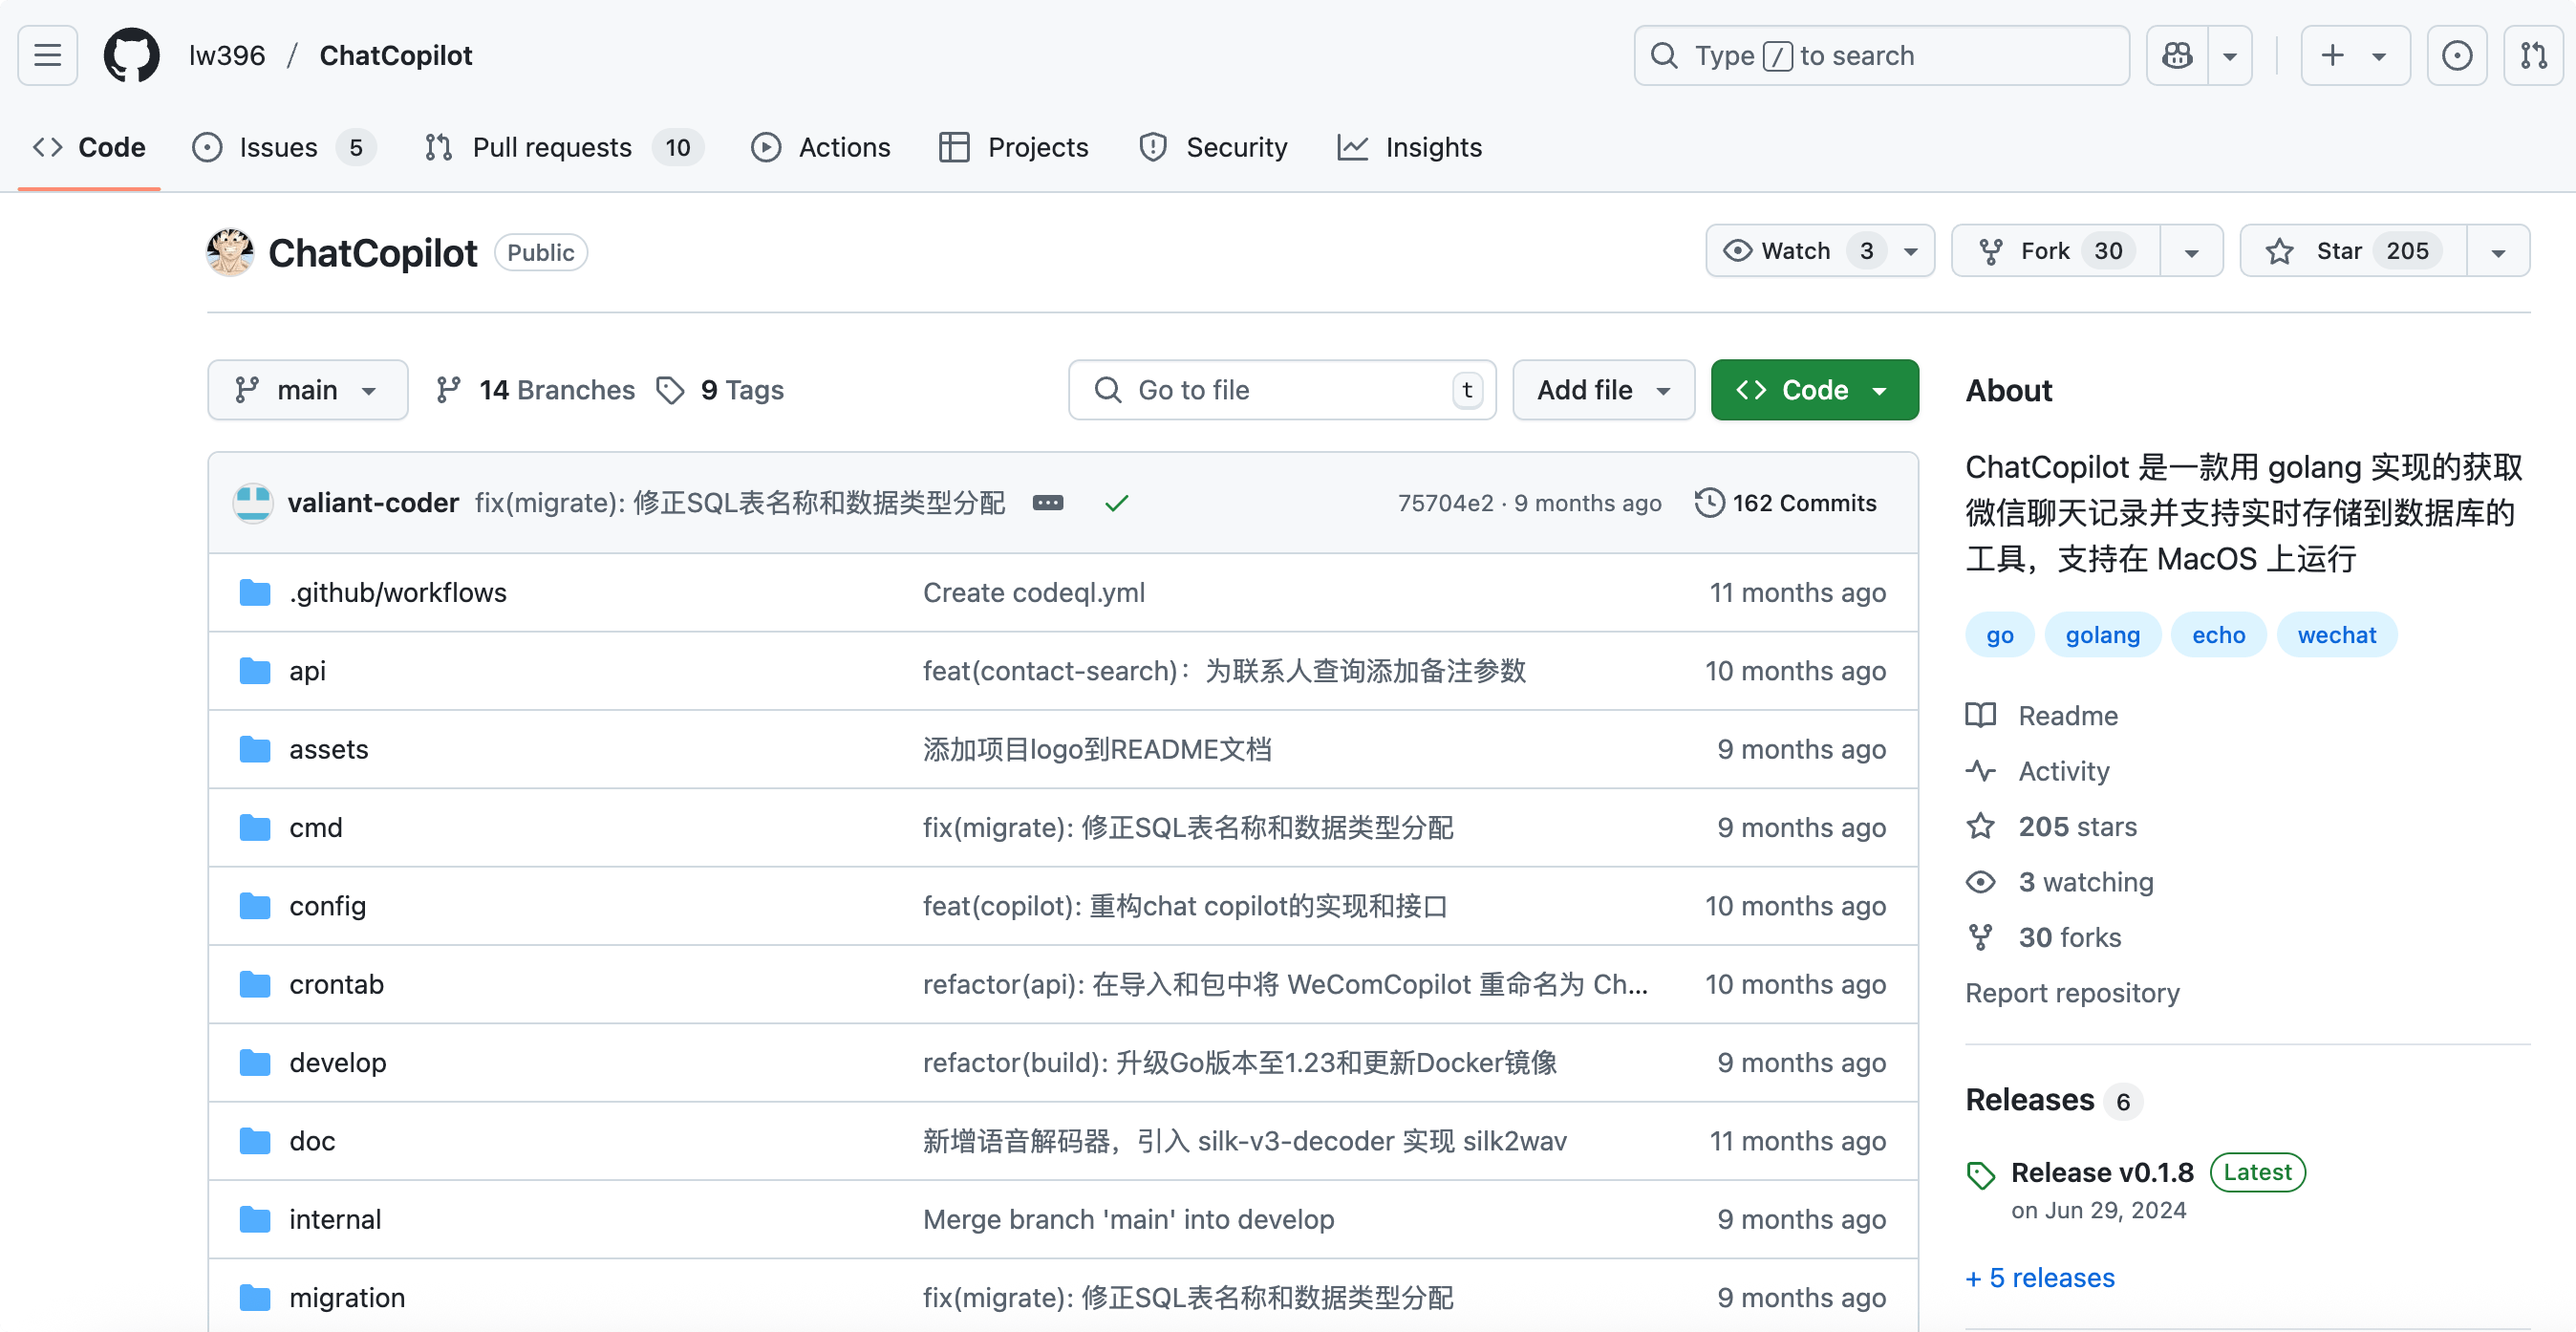Expand the Add file dropdown
2576x1332 pixels.
pos(1602,390)
